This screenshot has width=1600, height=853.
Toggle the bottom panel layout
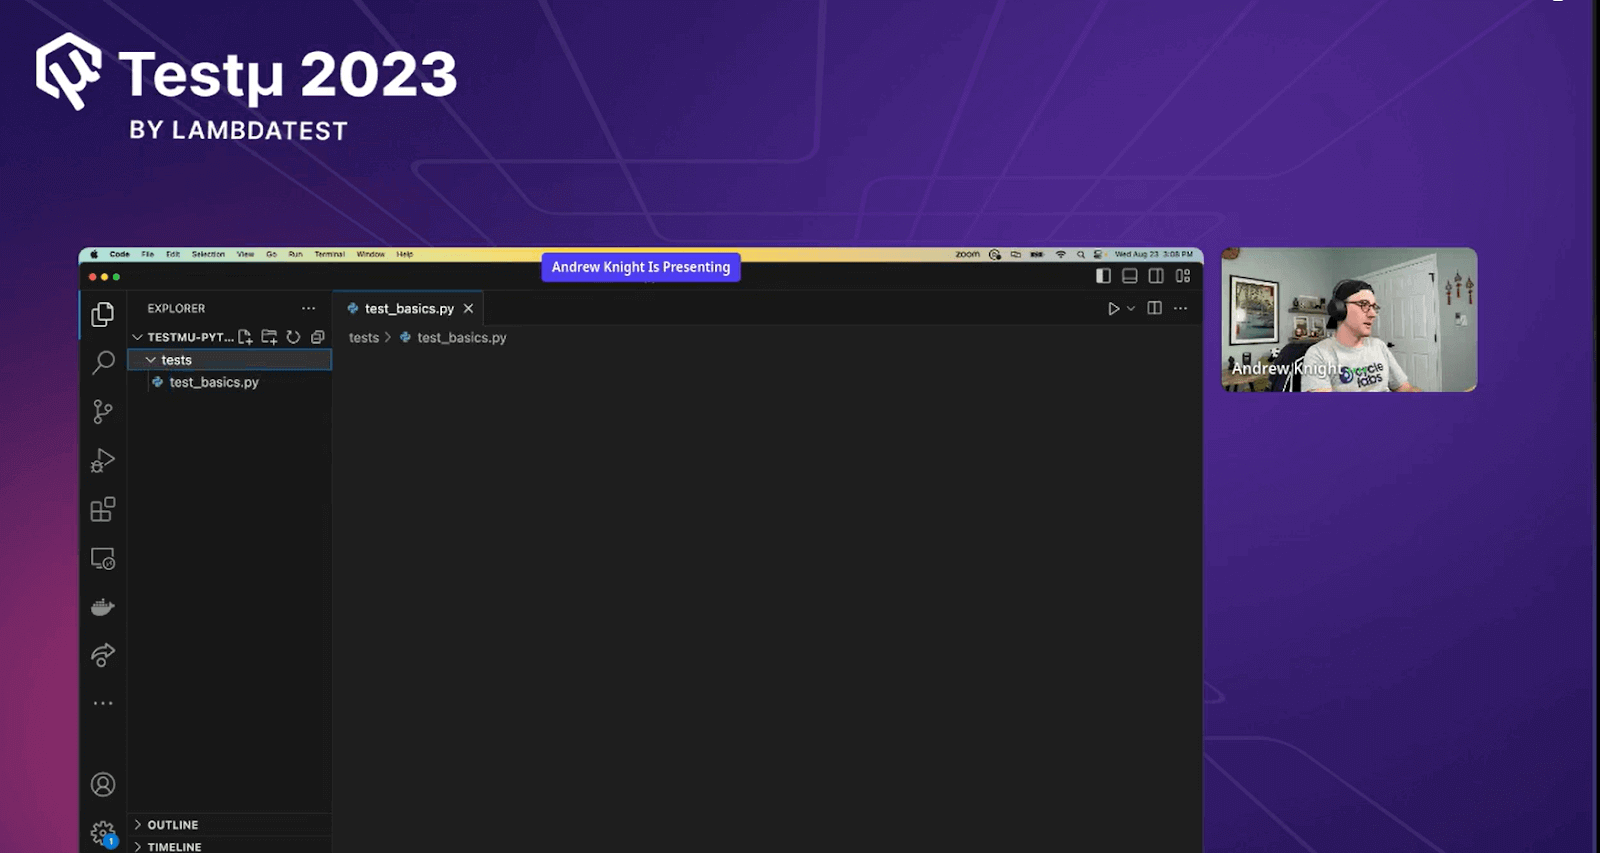[x=1129, y=276]
